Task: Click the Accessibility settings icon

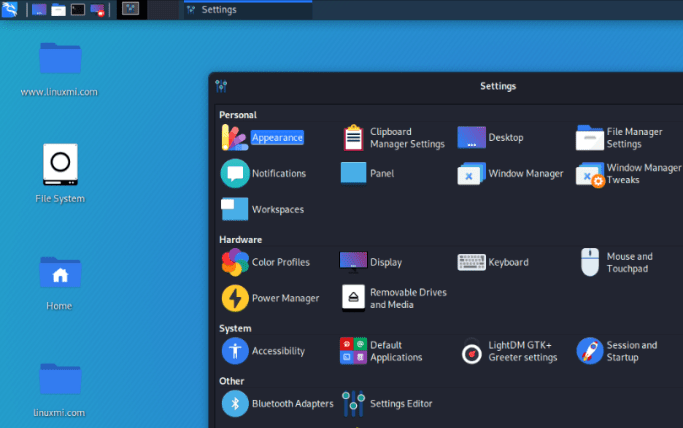Action: [x=235, y=351]
